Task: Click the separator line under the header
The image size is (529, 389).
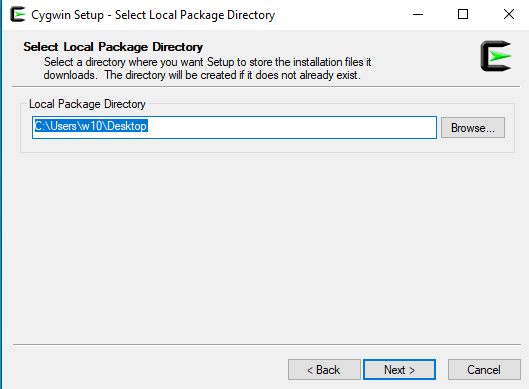Action: [266, 87]
